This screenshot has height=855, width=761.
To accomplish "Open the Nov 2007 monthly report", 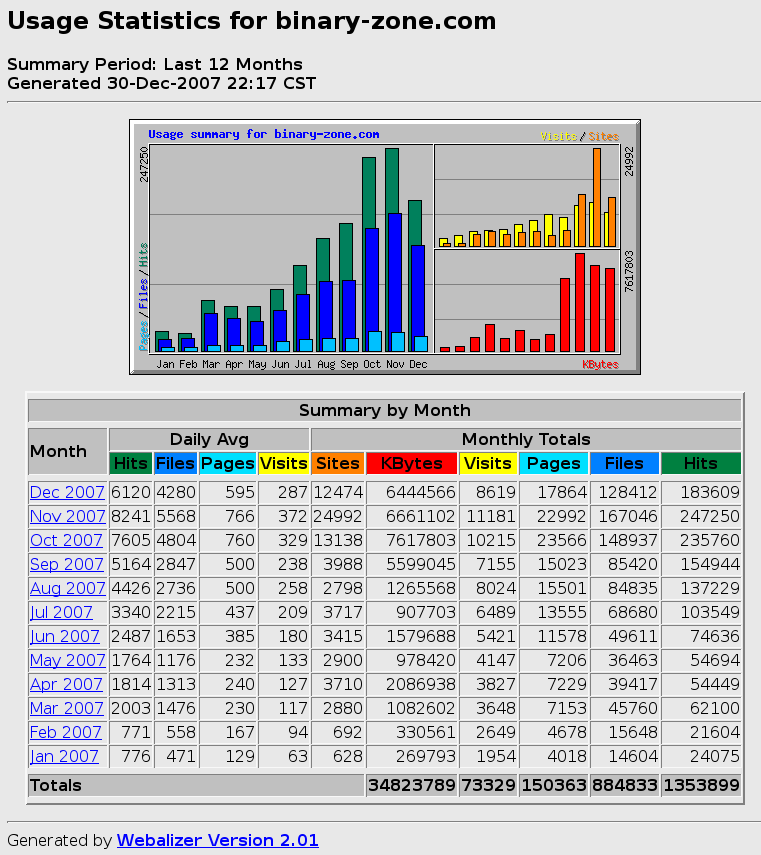I will (x=67, y=516).
